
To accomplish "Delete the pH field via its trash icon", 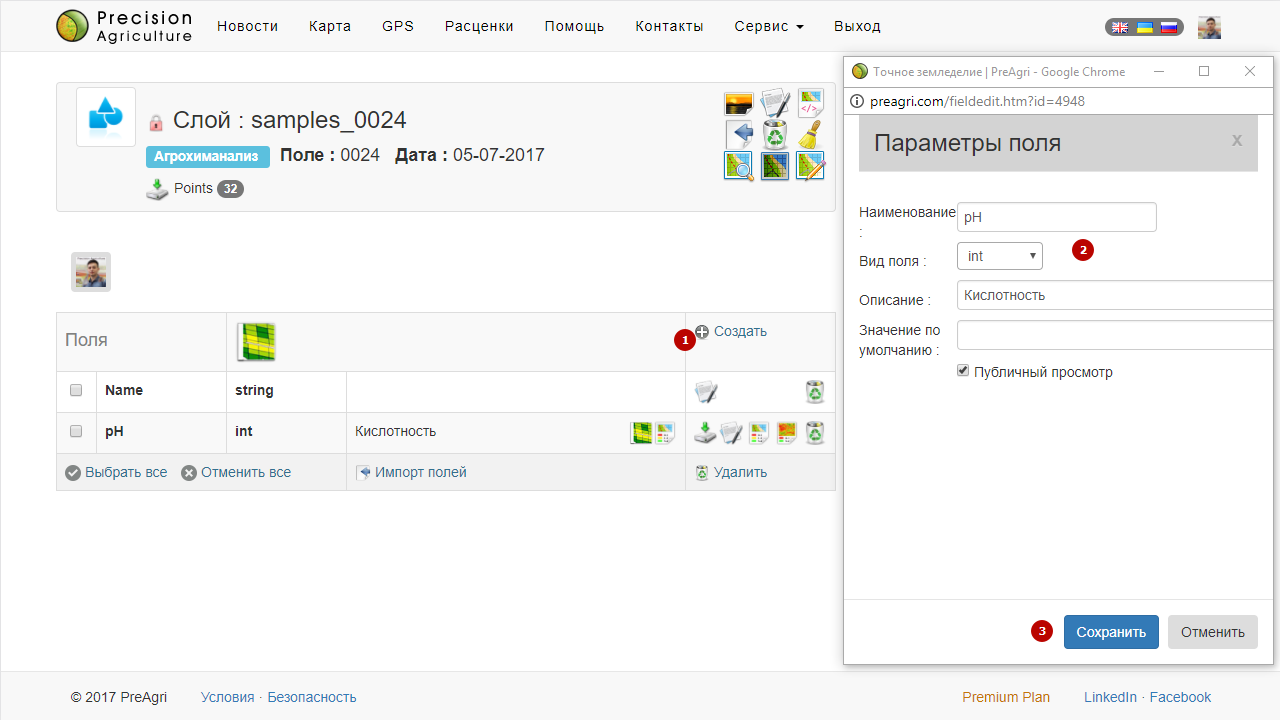I will click(x=816, y=433).
